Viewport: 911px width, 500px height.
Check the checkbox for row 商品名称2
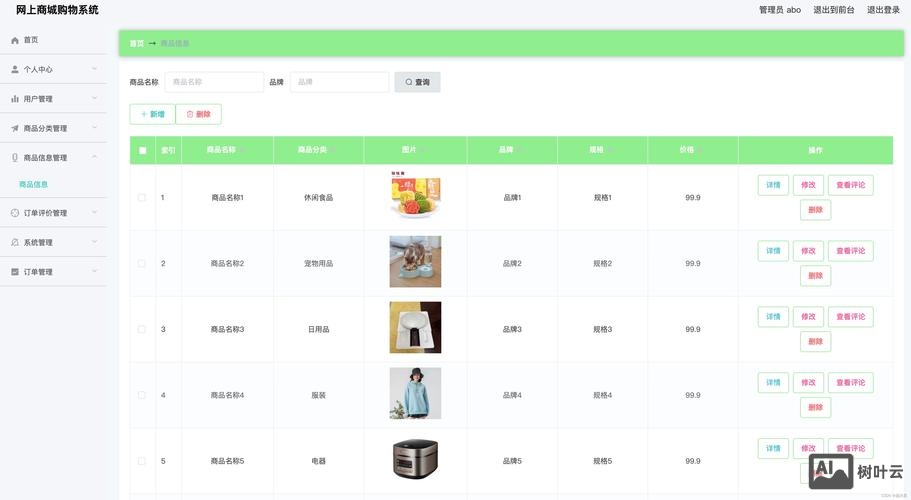[x=142, y=264]
